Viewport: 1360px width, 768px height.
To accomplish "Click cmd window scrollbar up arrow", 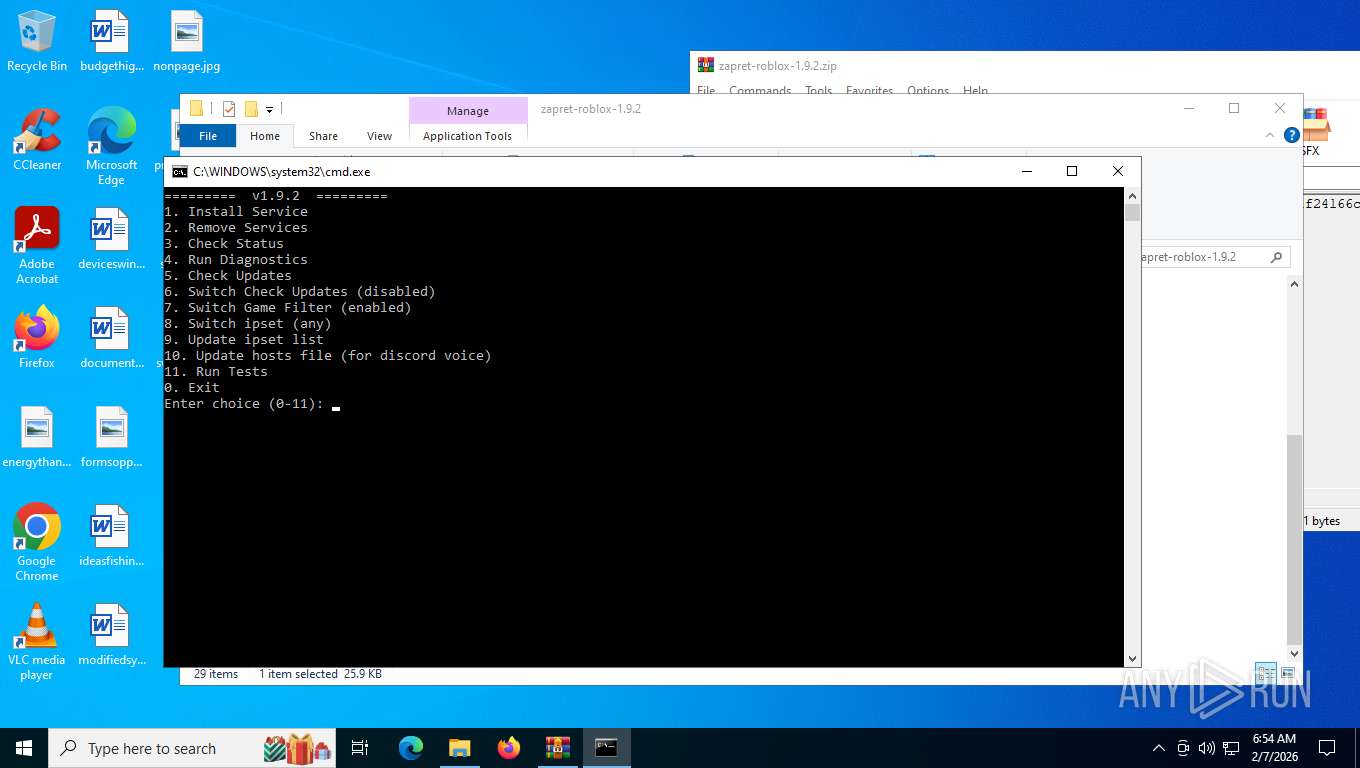I will (x=1132, y=195).
